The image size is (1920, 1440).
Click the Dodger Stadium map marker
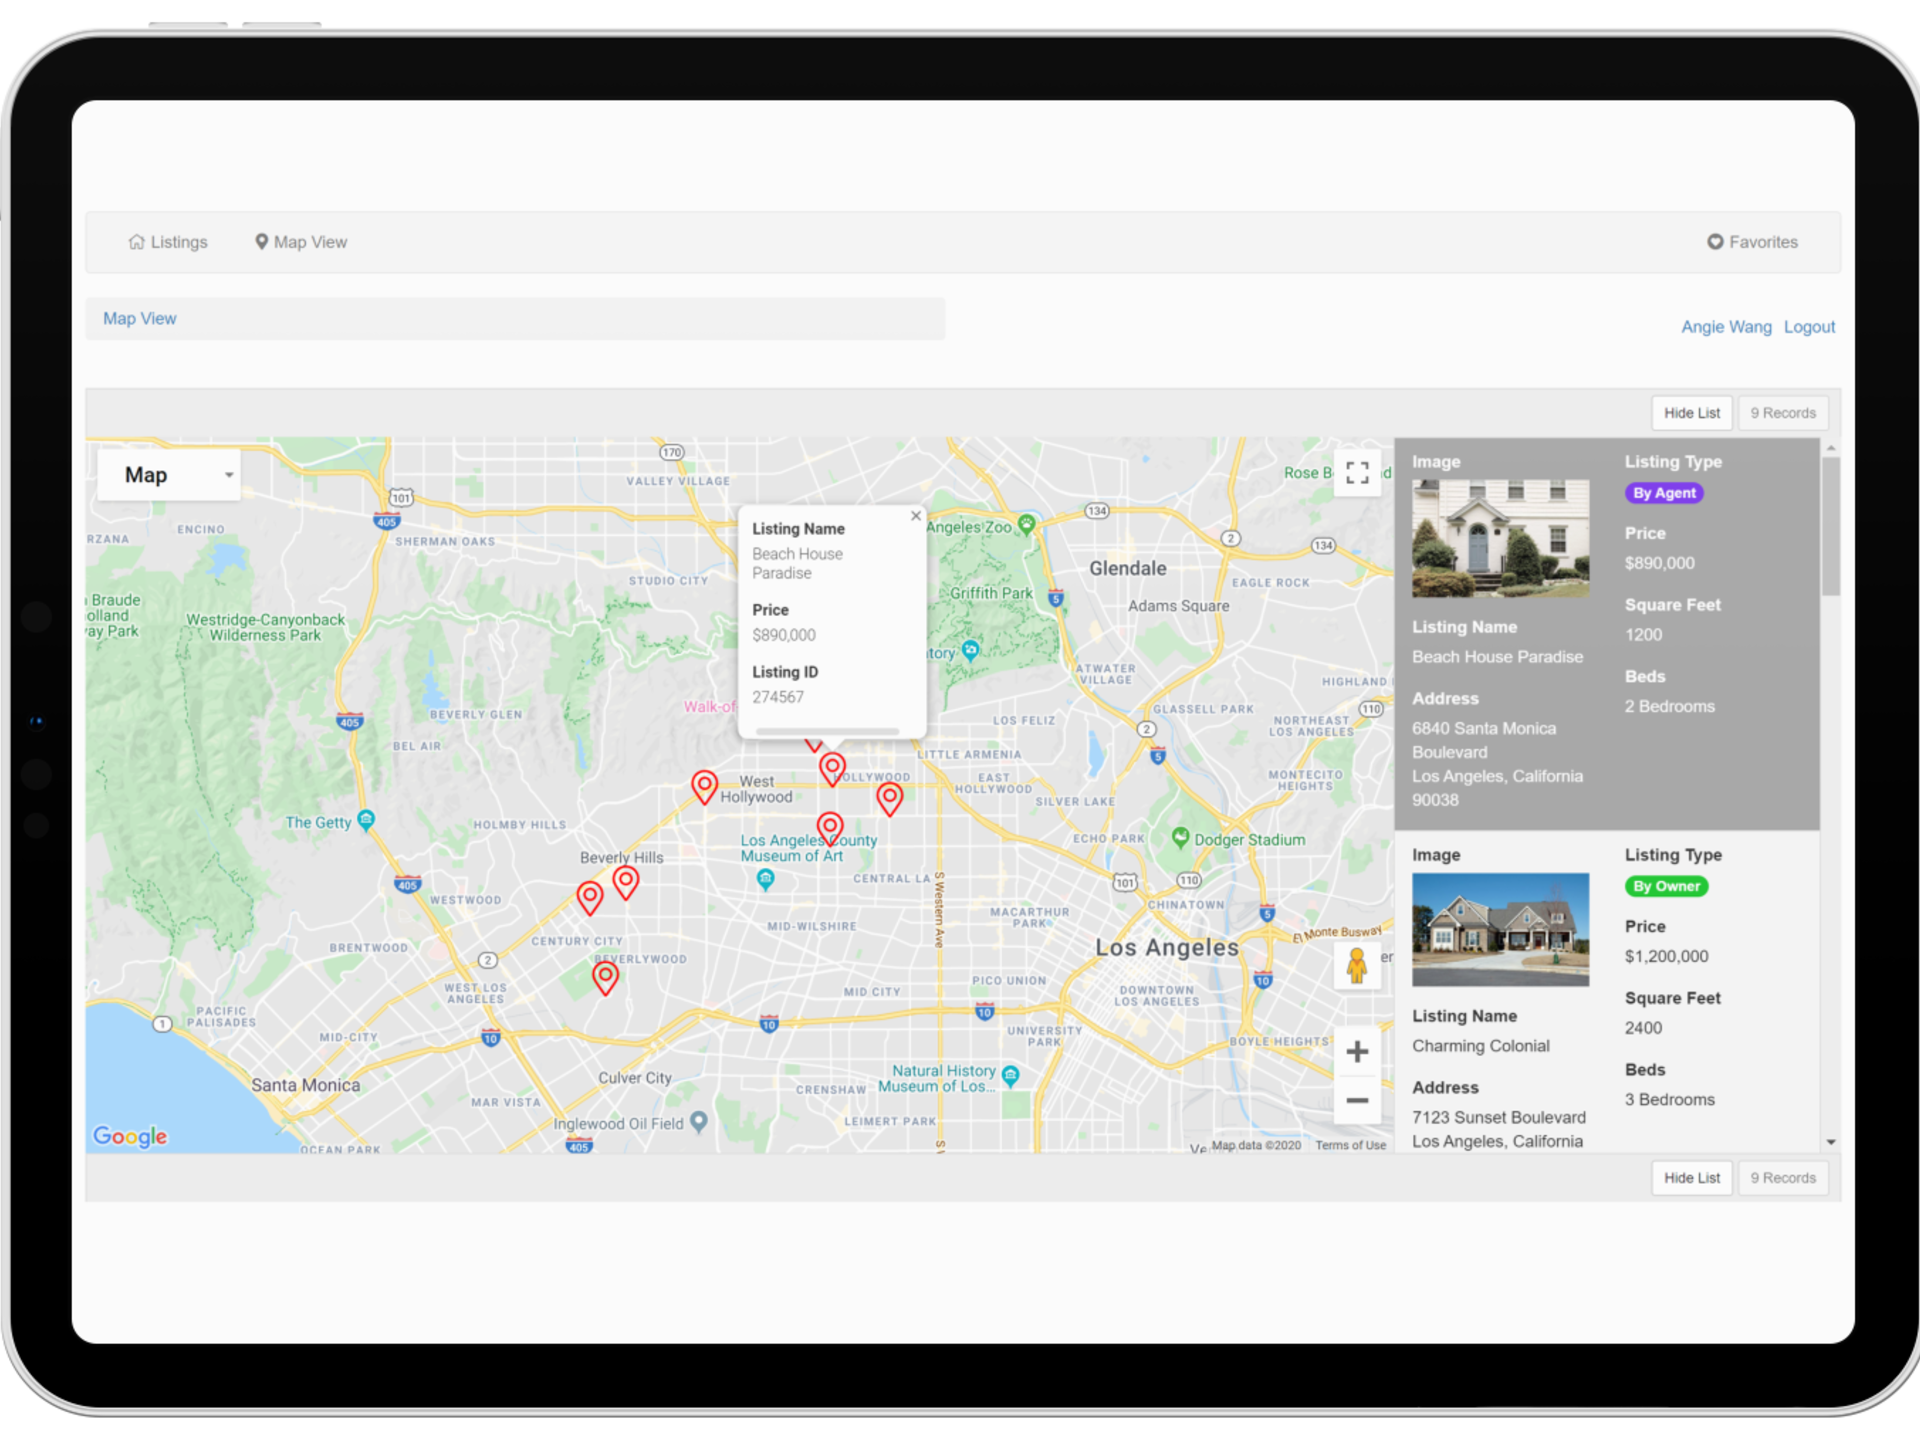click(1180, 837)
